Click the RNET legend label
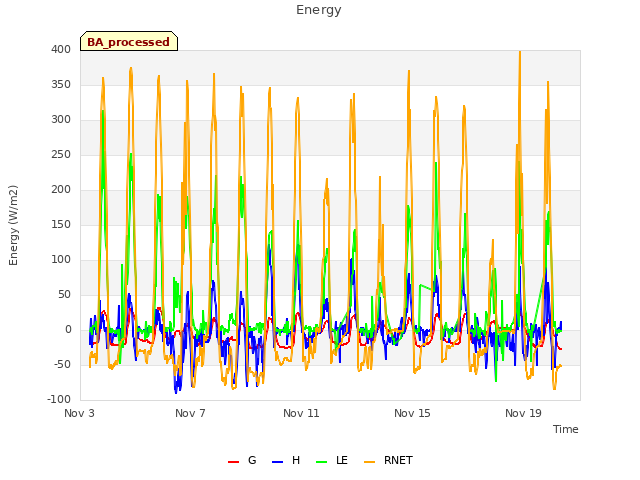Viewport: 640px width, 480px height. [x=398, y=460]
